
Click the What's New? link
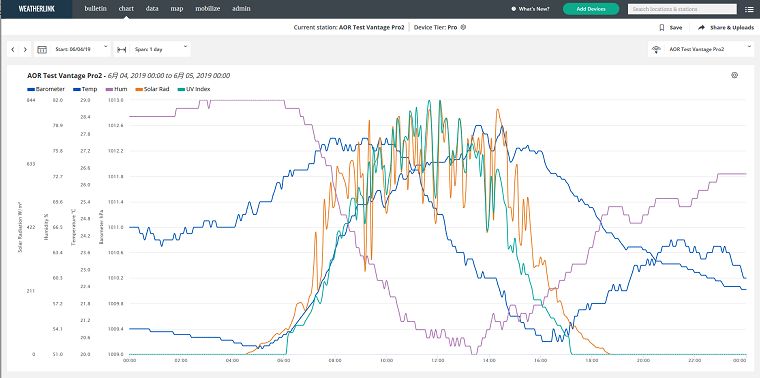pyautogui.click(x=534, y=9)
